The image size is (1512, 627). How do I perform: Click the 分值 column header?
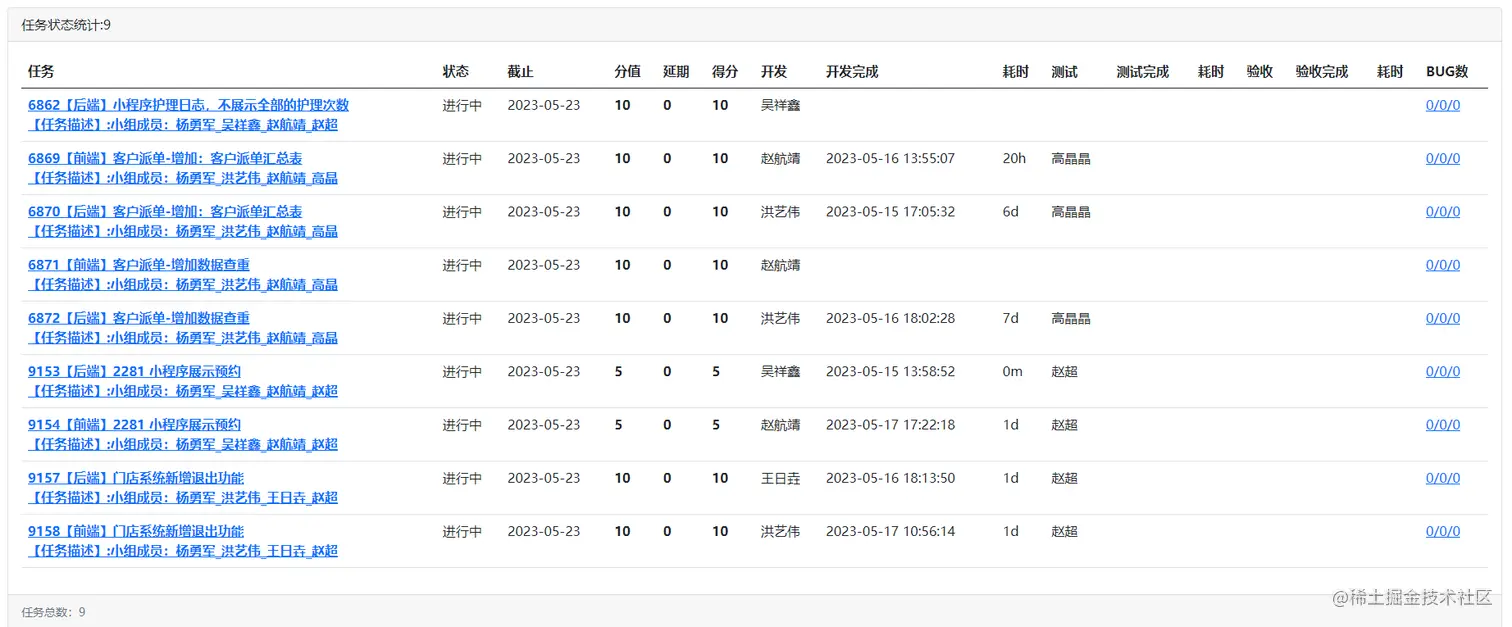pos(627,72)
